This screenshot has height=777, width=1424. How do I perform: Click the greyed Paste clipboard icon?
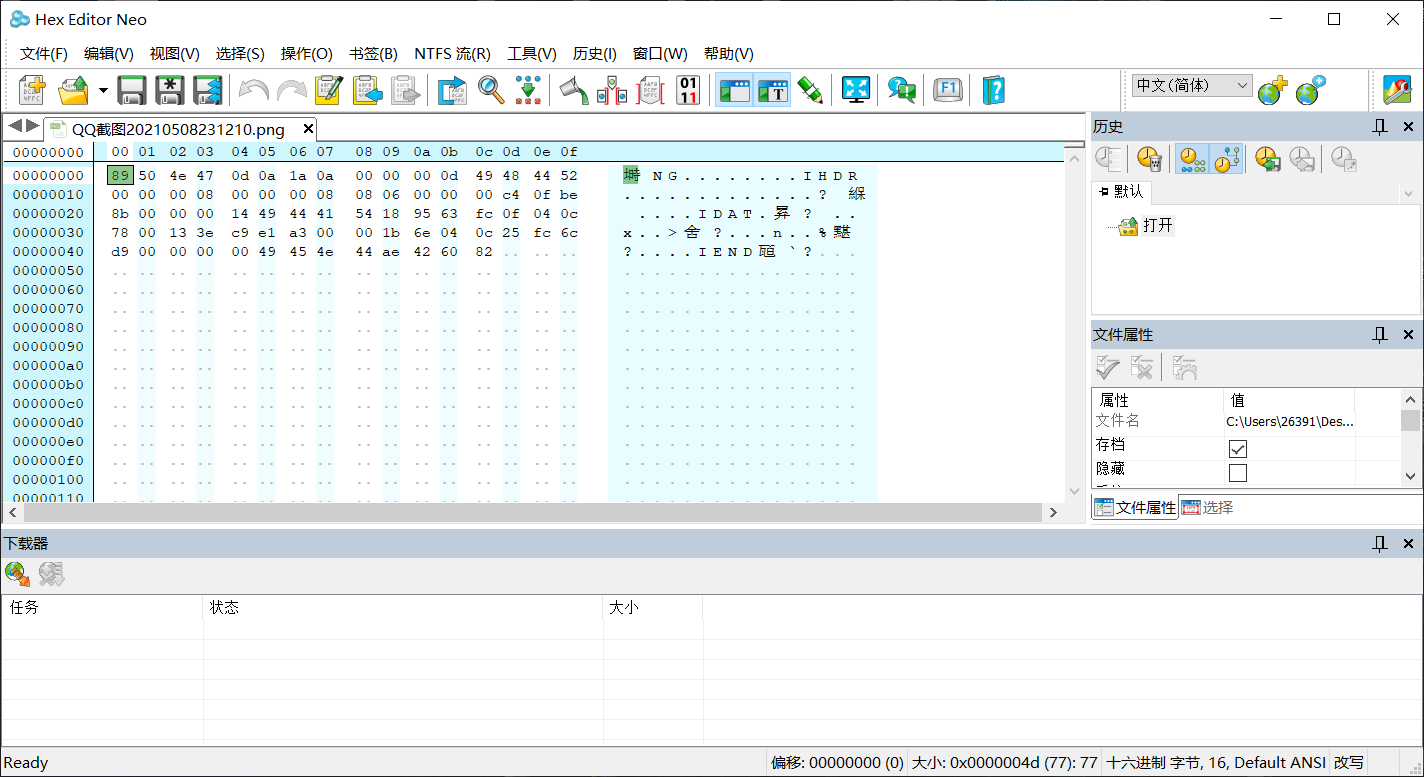click(404, 90)
